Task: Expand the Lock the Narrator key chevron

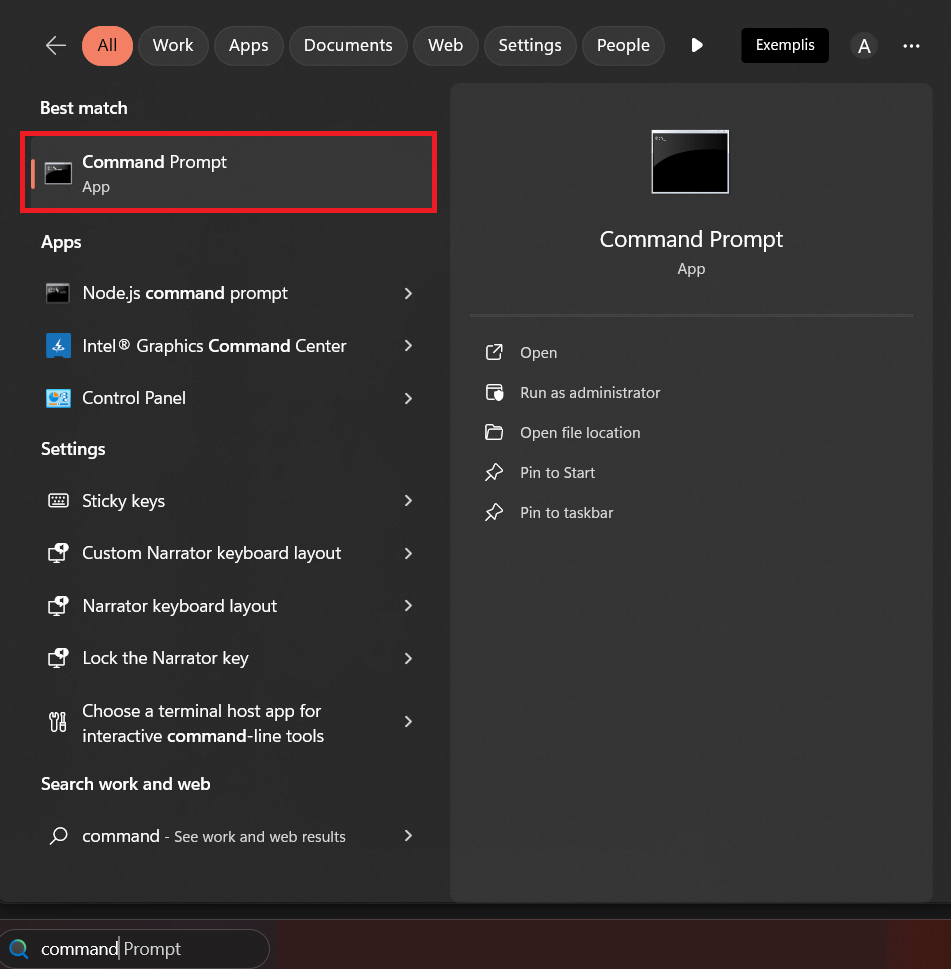Action: 408,659
